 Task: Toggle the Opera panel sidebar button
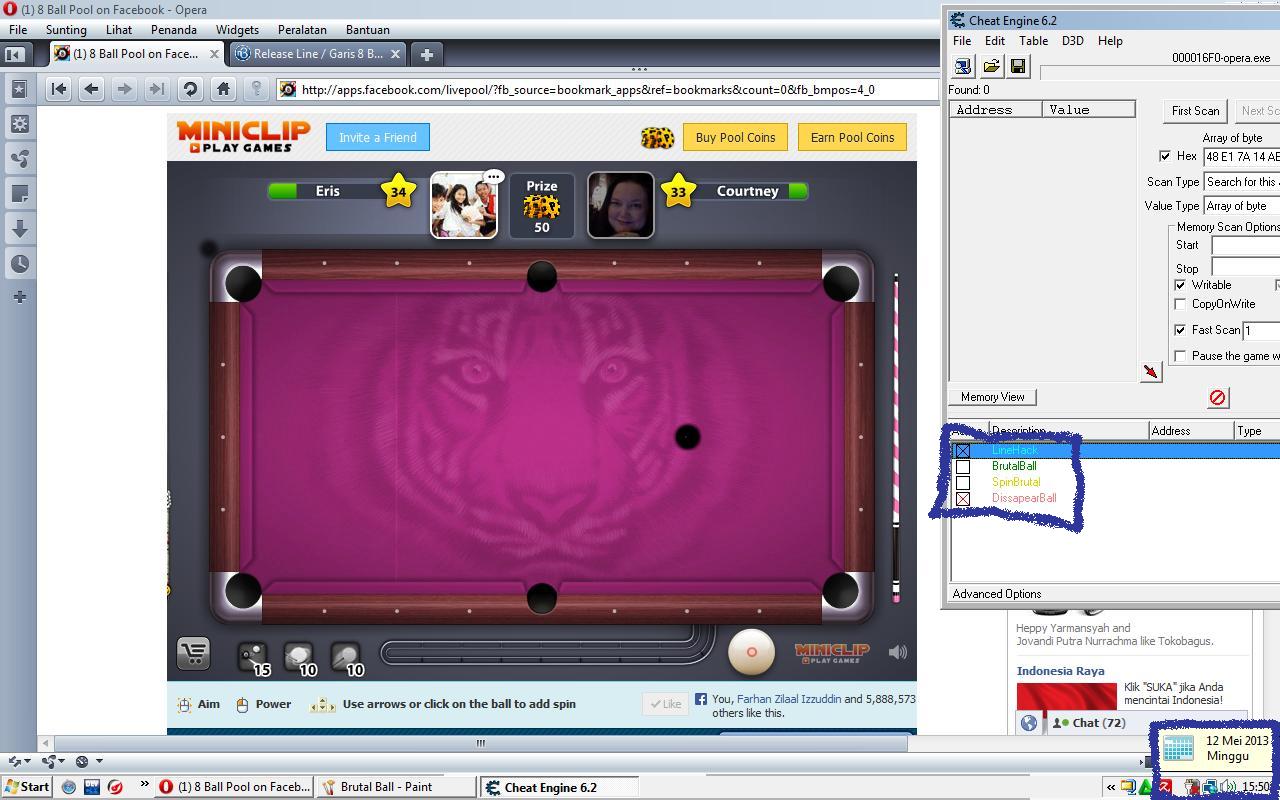(x=15, y=54)
